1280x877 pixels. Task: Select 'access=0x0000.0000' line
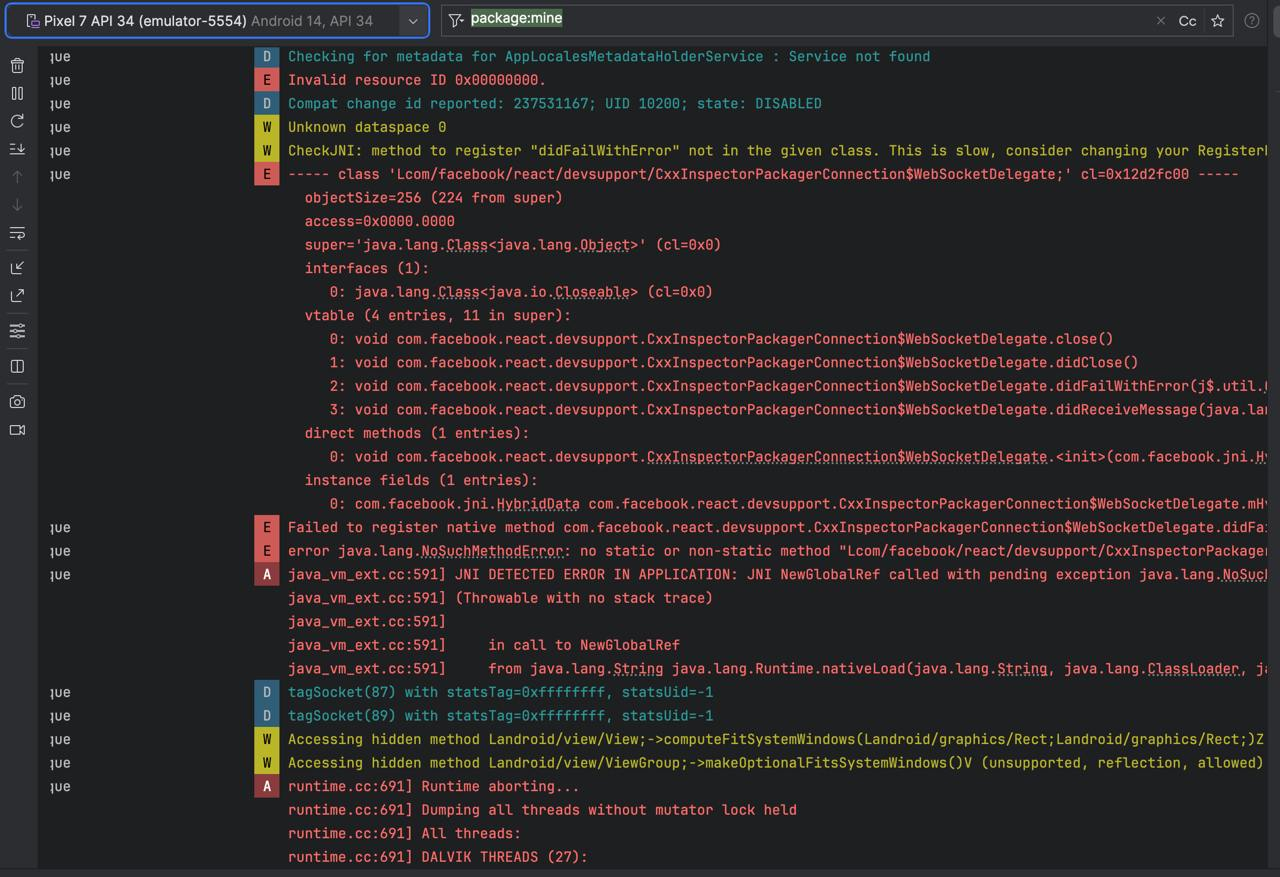click(x=380, y=221)
